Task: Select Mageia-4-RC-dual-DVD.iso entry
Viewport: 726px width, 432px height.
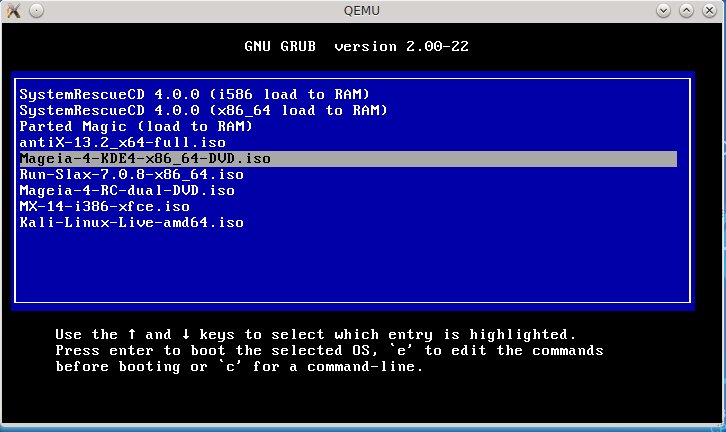Action: [127, 190]
